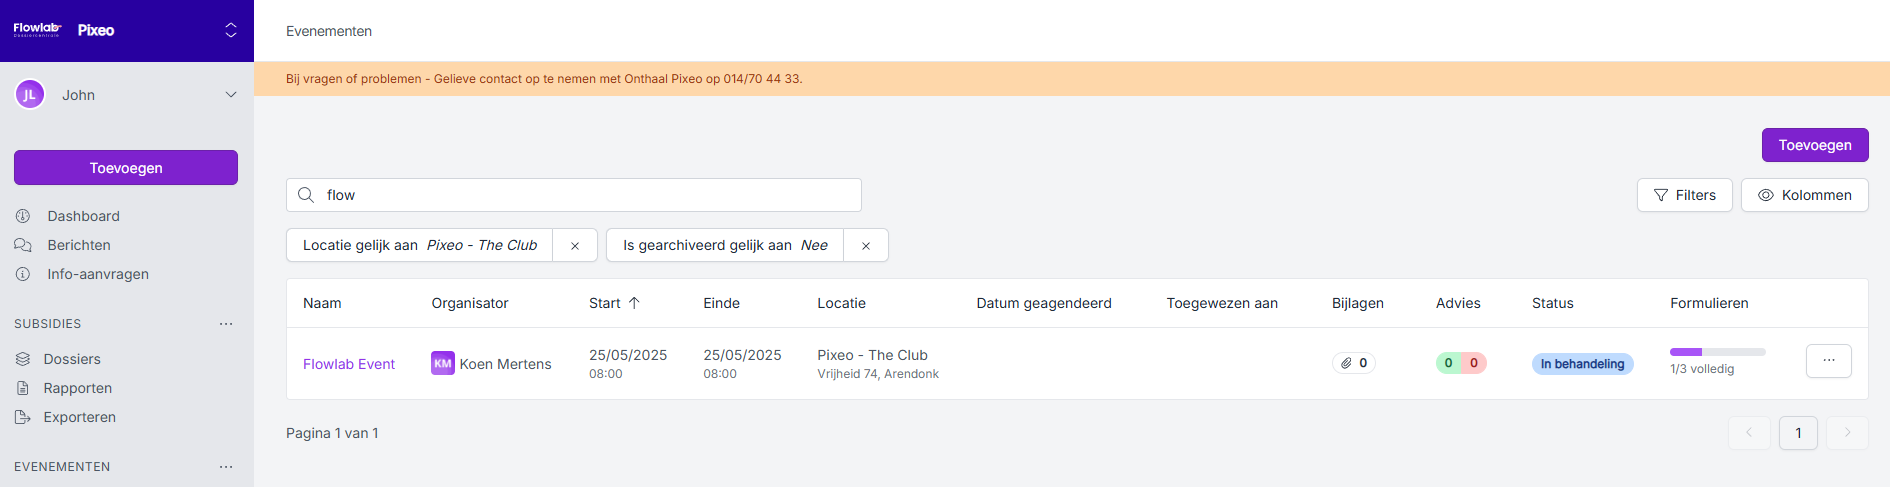
Task: Open the Flowlab Event row actions menu
Action: [x=1828, y=361]
